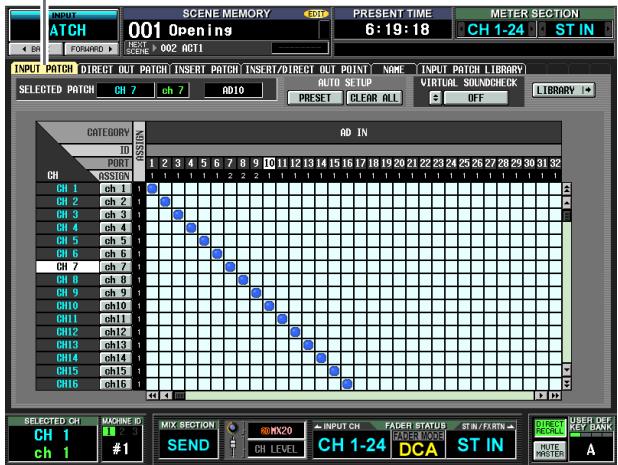The width and height of the screenshot is (618, 465).
Task: Click the ch16 name button
Action: coord(115,384)
